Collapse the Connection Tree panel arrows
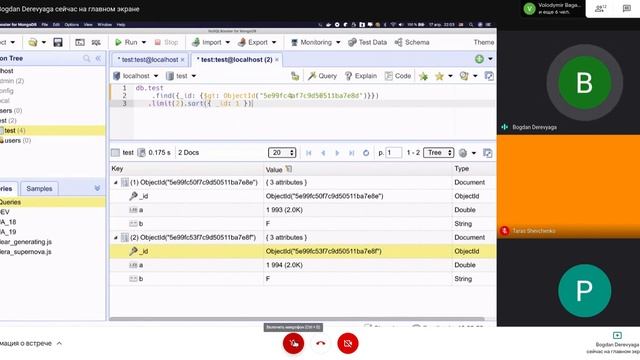Screen dimensions: 640x360 [x=98, y=58]
